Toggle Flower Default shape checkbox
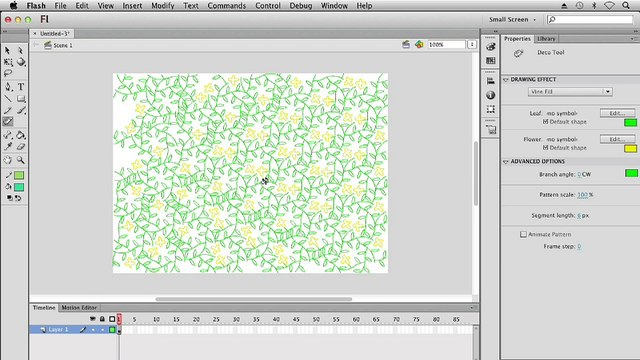640x360 pixels. coord(545,148)
